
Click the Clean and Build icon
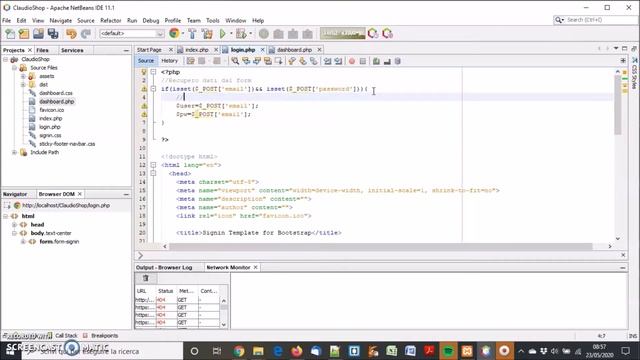[207, 33]
